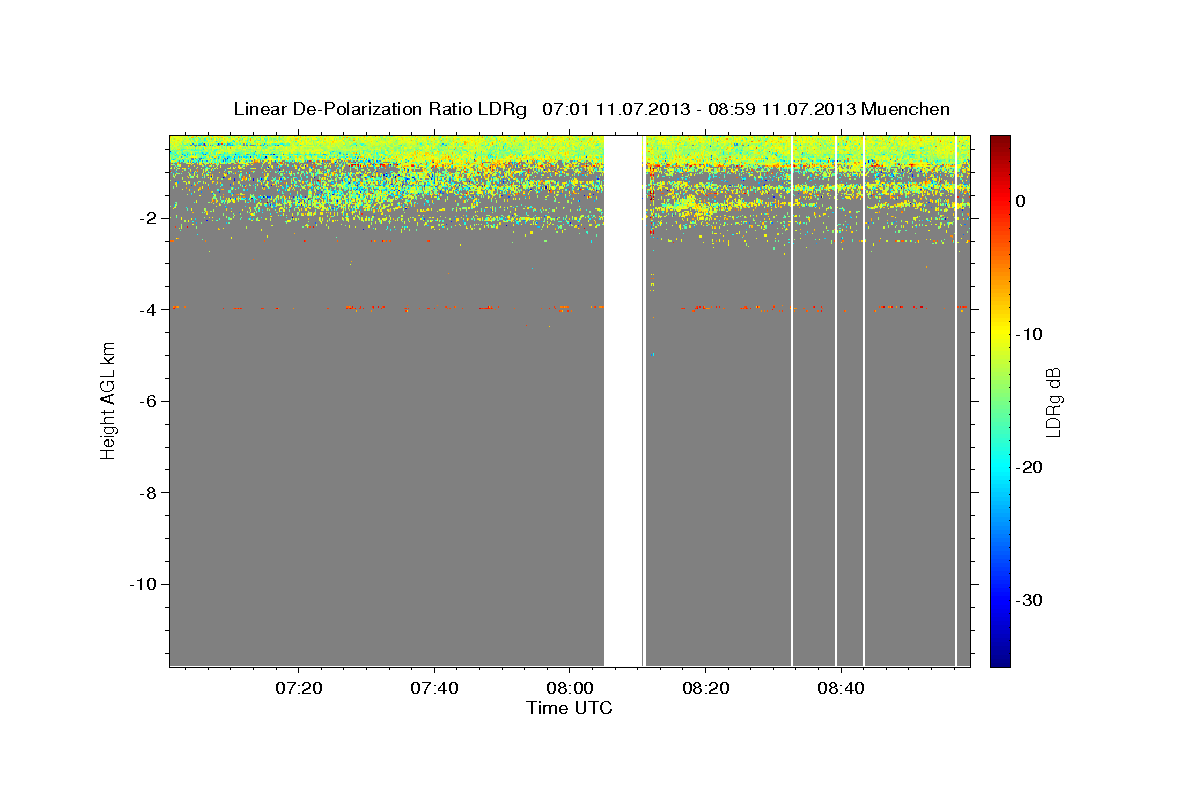1200x800 pixels.
Task: Click the 08:40 time tick label
Action: 841,688
